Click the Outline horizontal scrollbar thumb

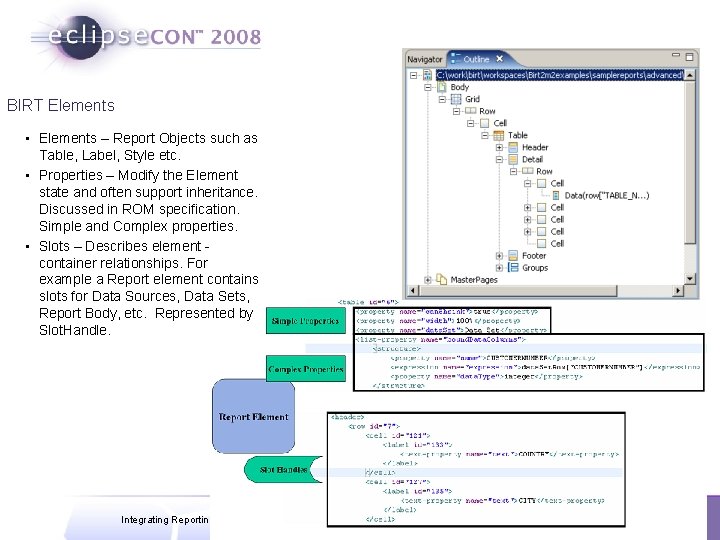tap(518, 290)
